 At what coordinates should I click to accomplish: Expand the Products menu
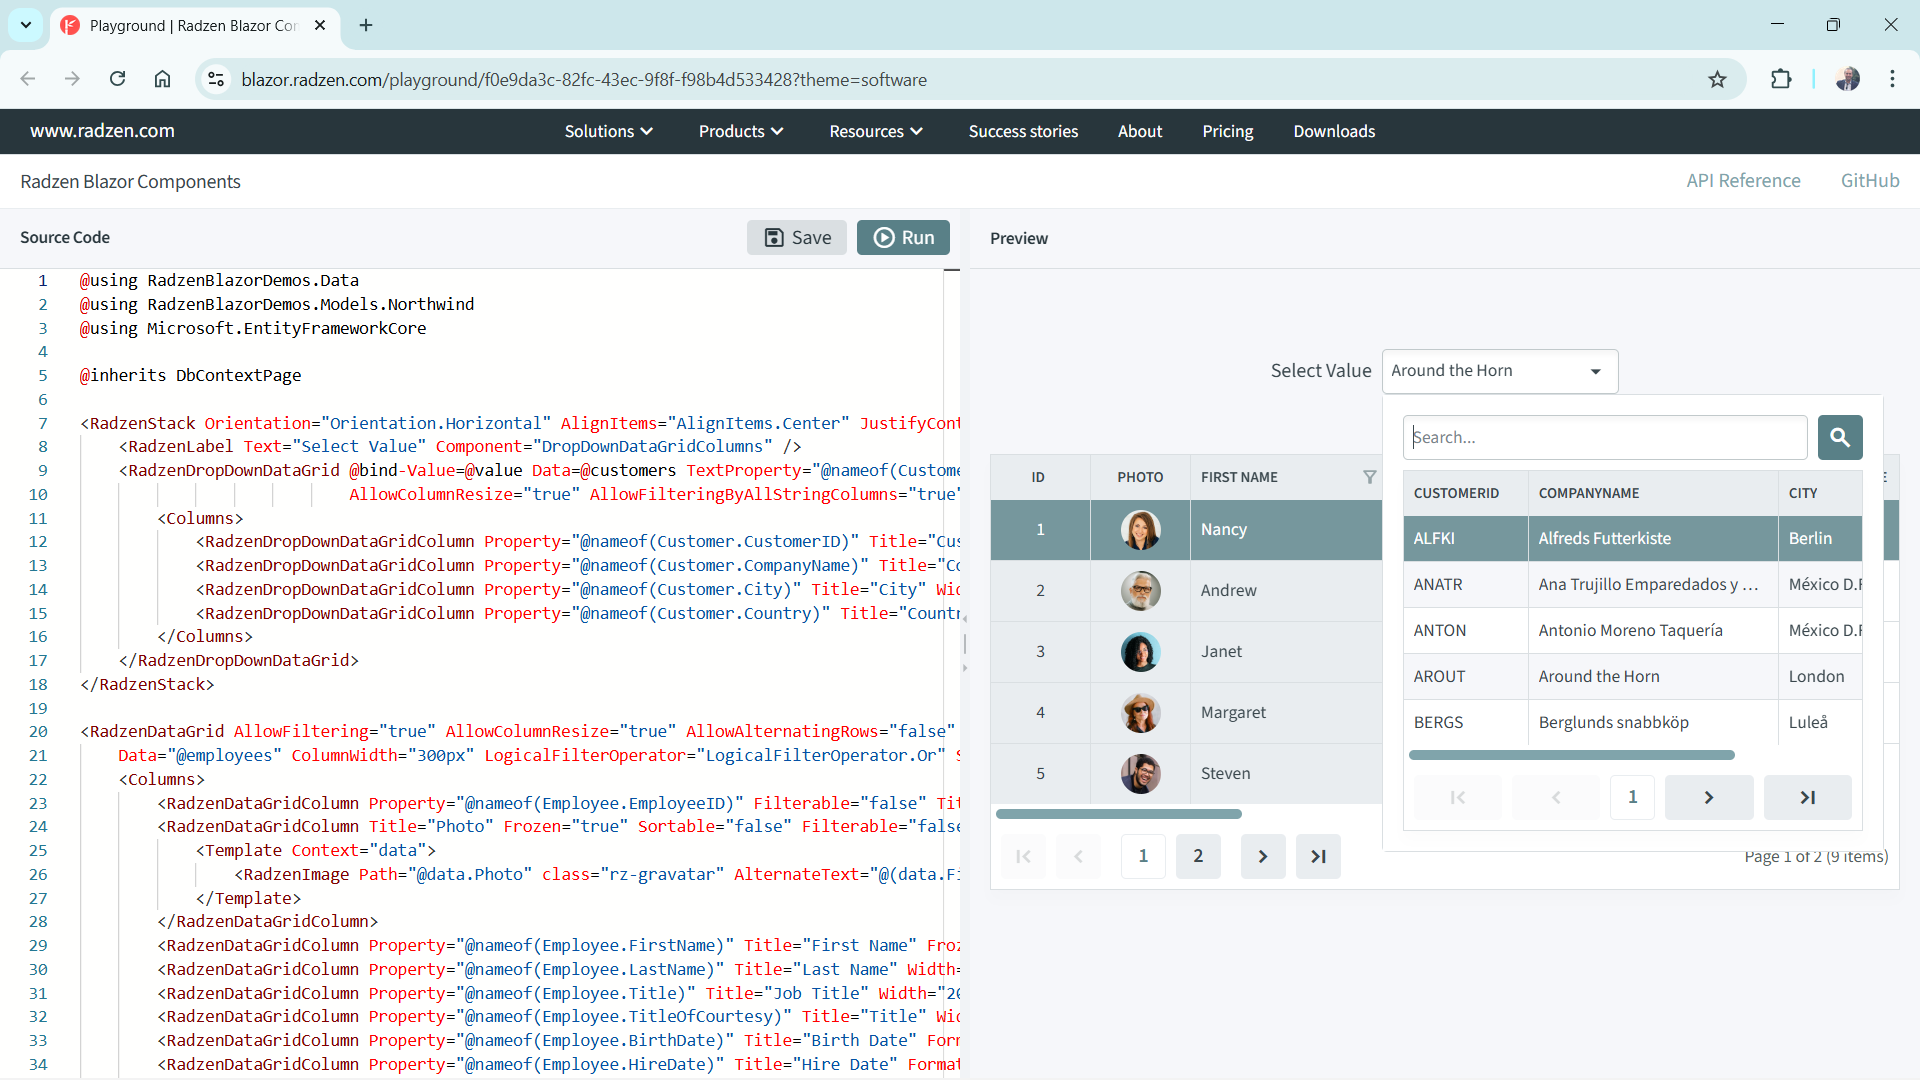[x=740, y=131]
